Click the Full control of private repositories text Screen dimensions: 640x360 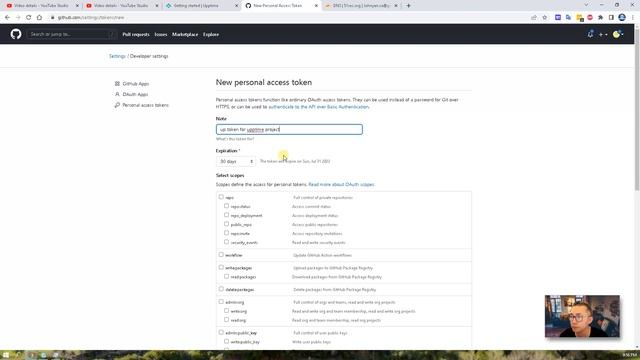click(x=323, y=198)
